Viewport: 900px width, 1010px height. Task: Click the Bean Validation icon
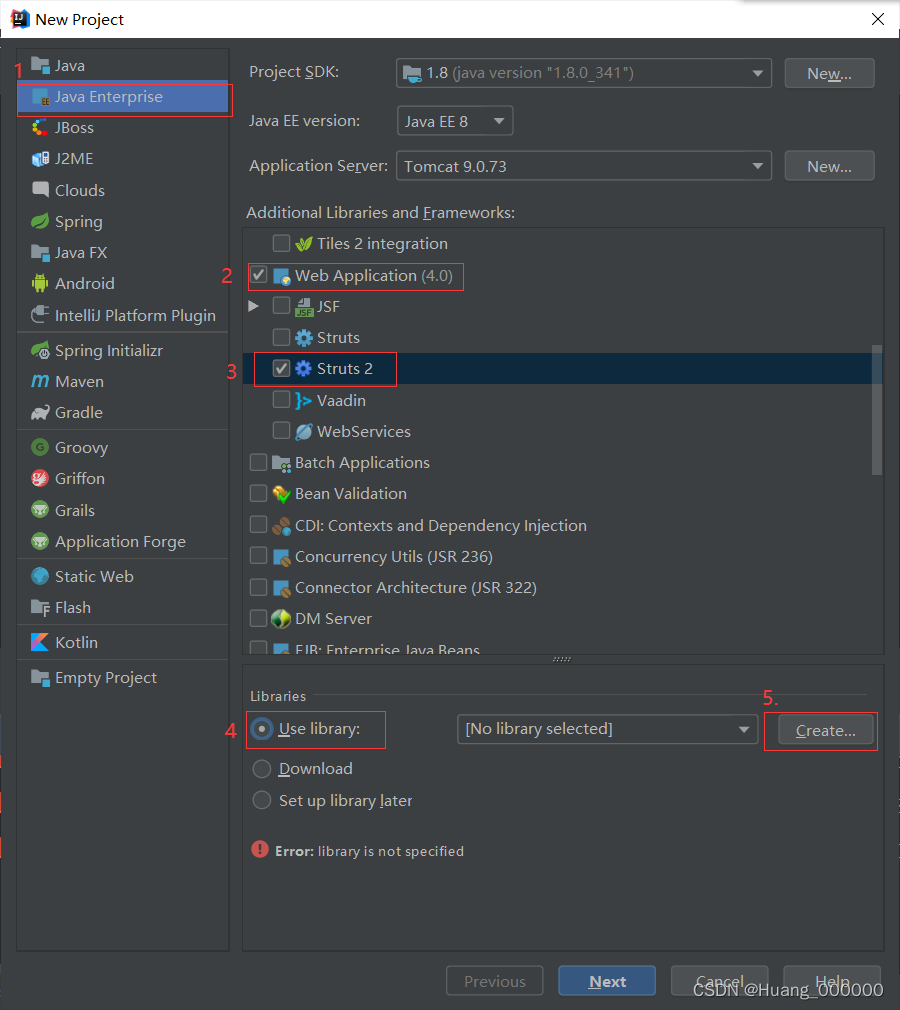click(282, 494)
